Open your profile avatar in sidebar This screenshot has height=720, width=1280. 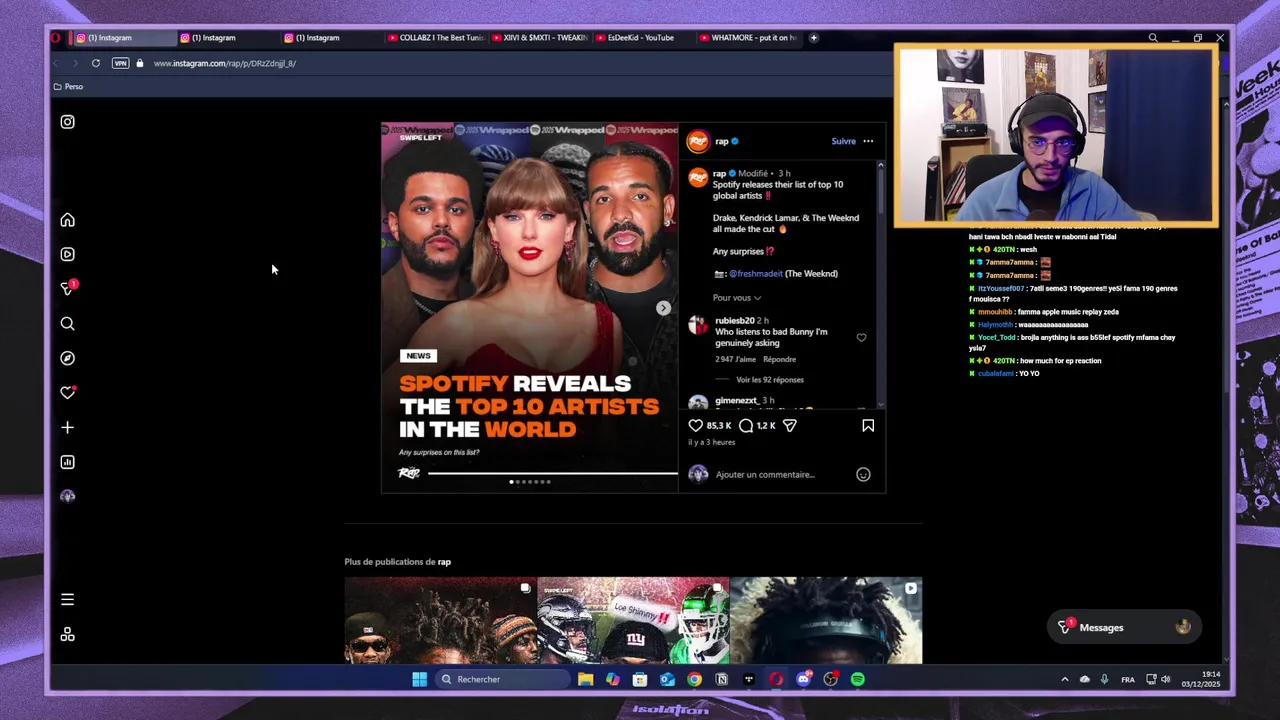(x=67, y=496)
